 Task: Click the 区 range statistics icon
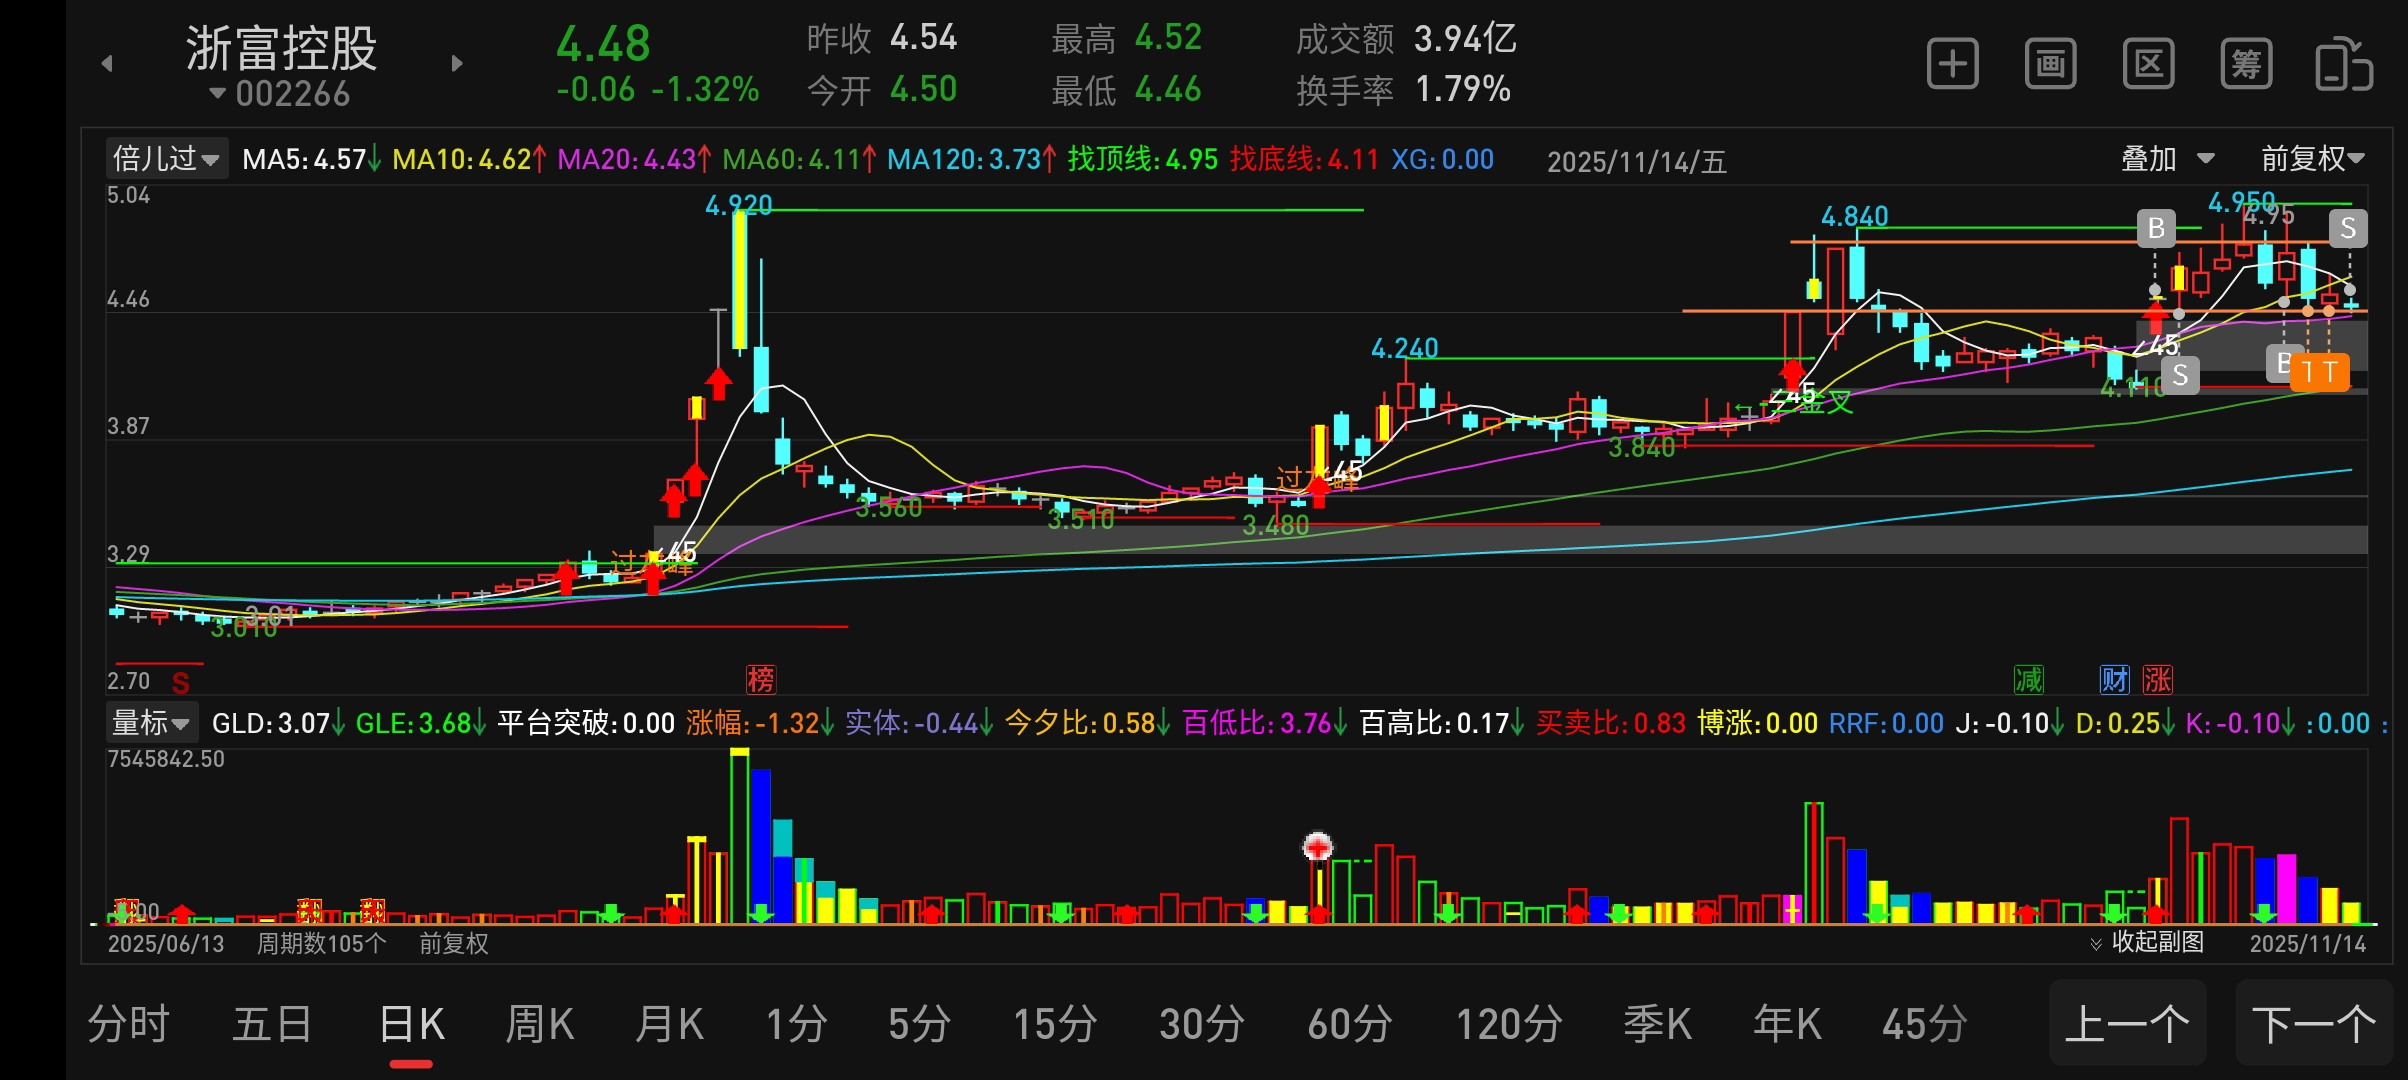(x=2148, y=65)
